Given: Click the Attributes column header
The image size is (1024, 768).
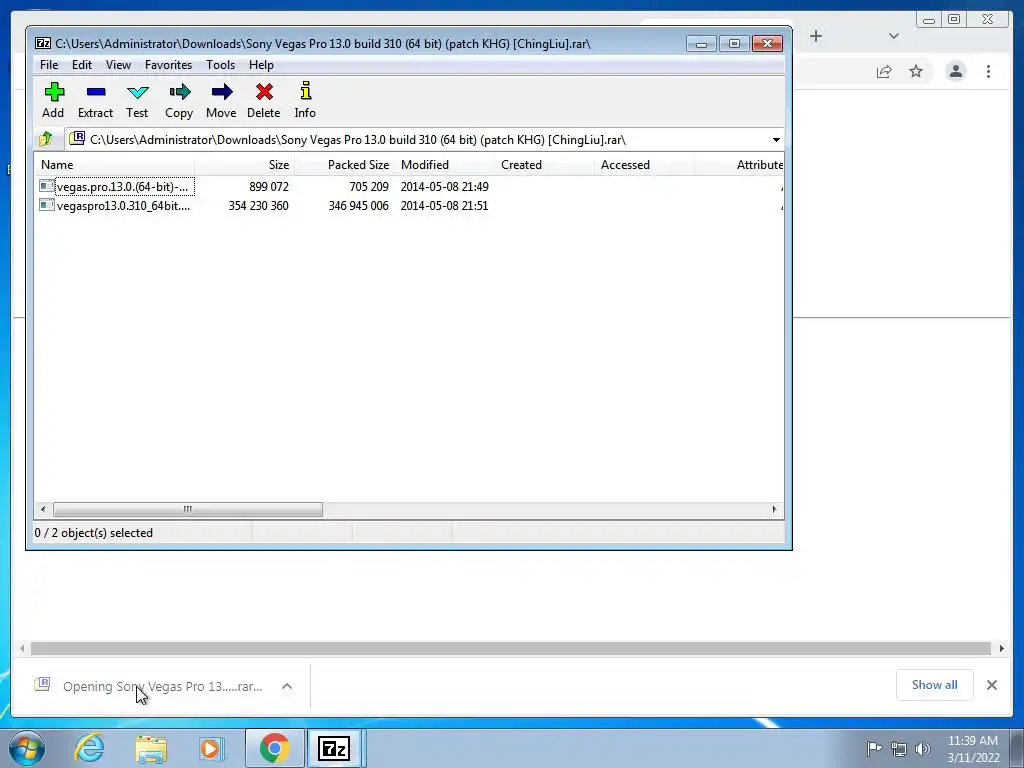Looking at the screenshot, I should pos(739,165).
